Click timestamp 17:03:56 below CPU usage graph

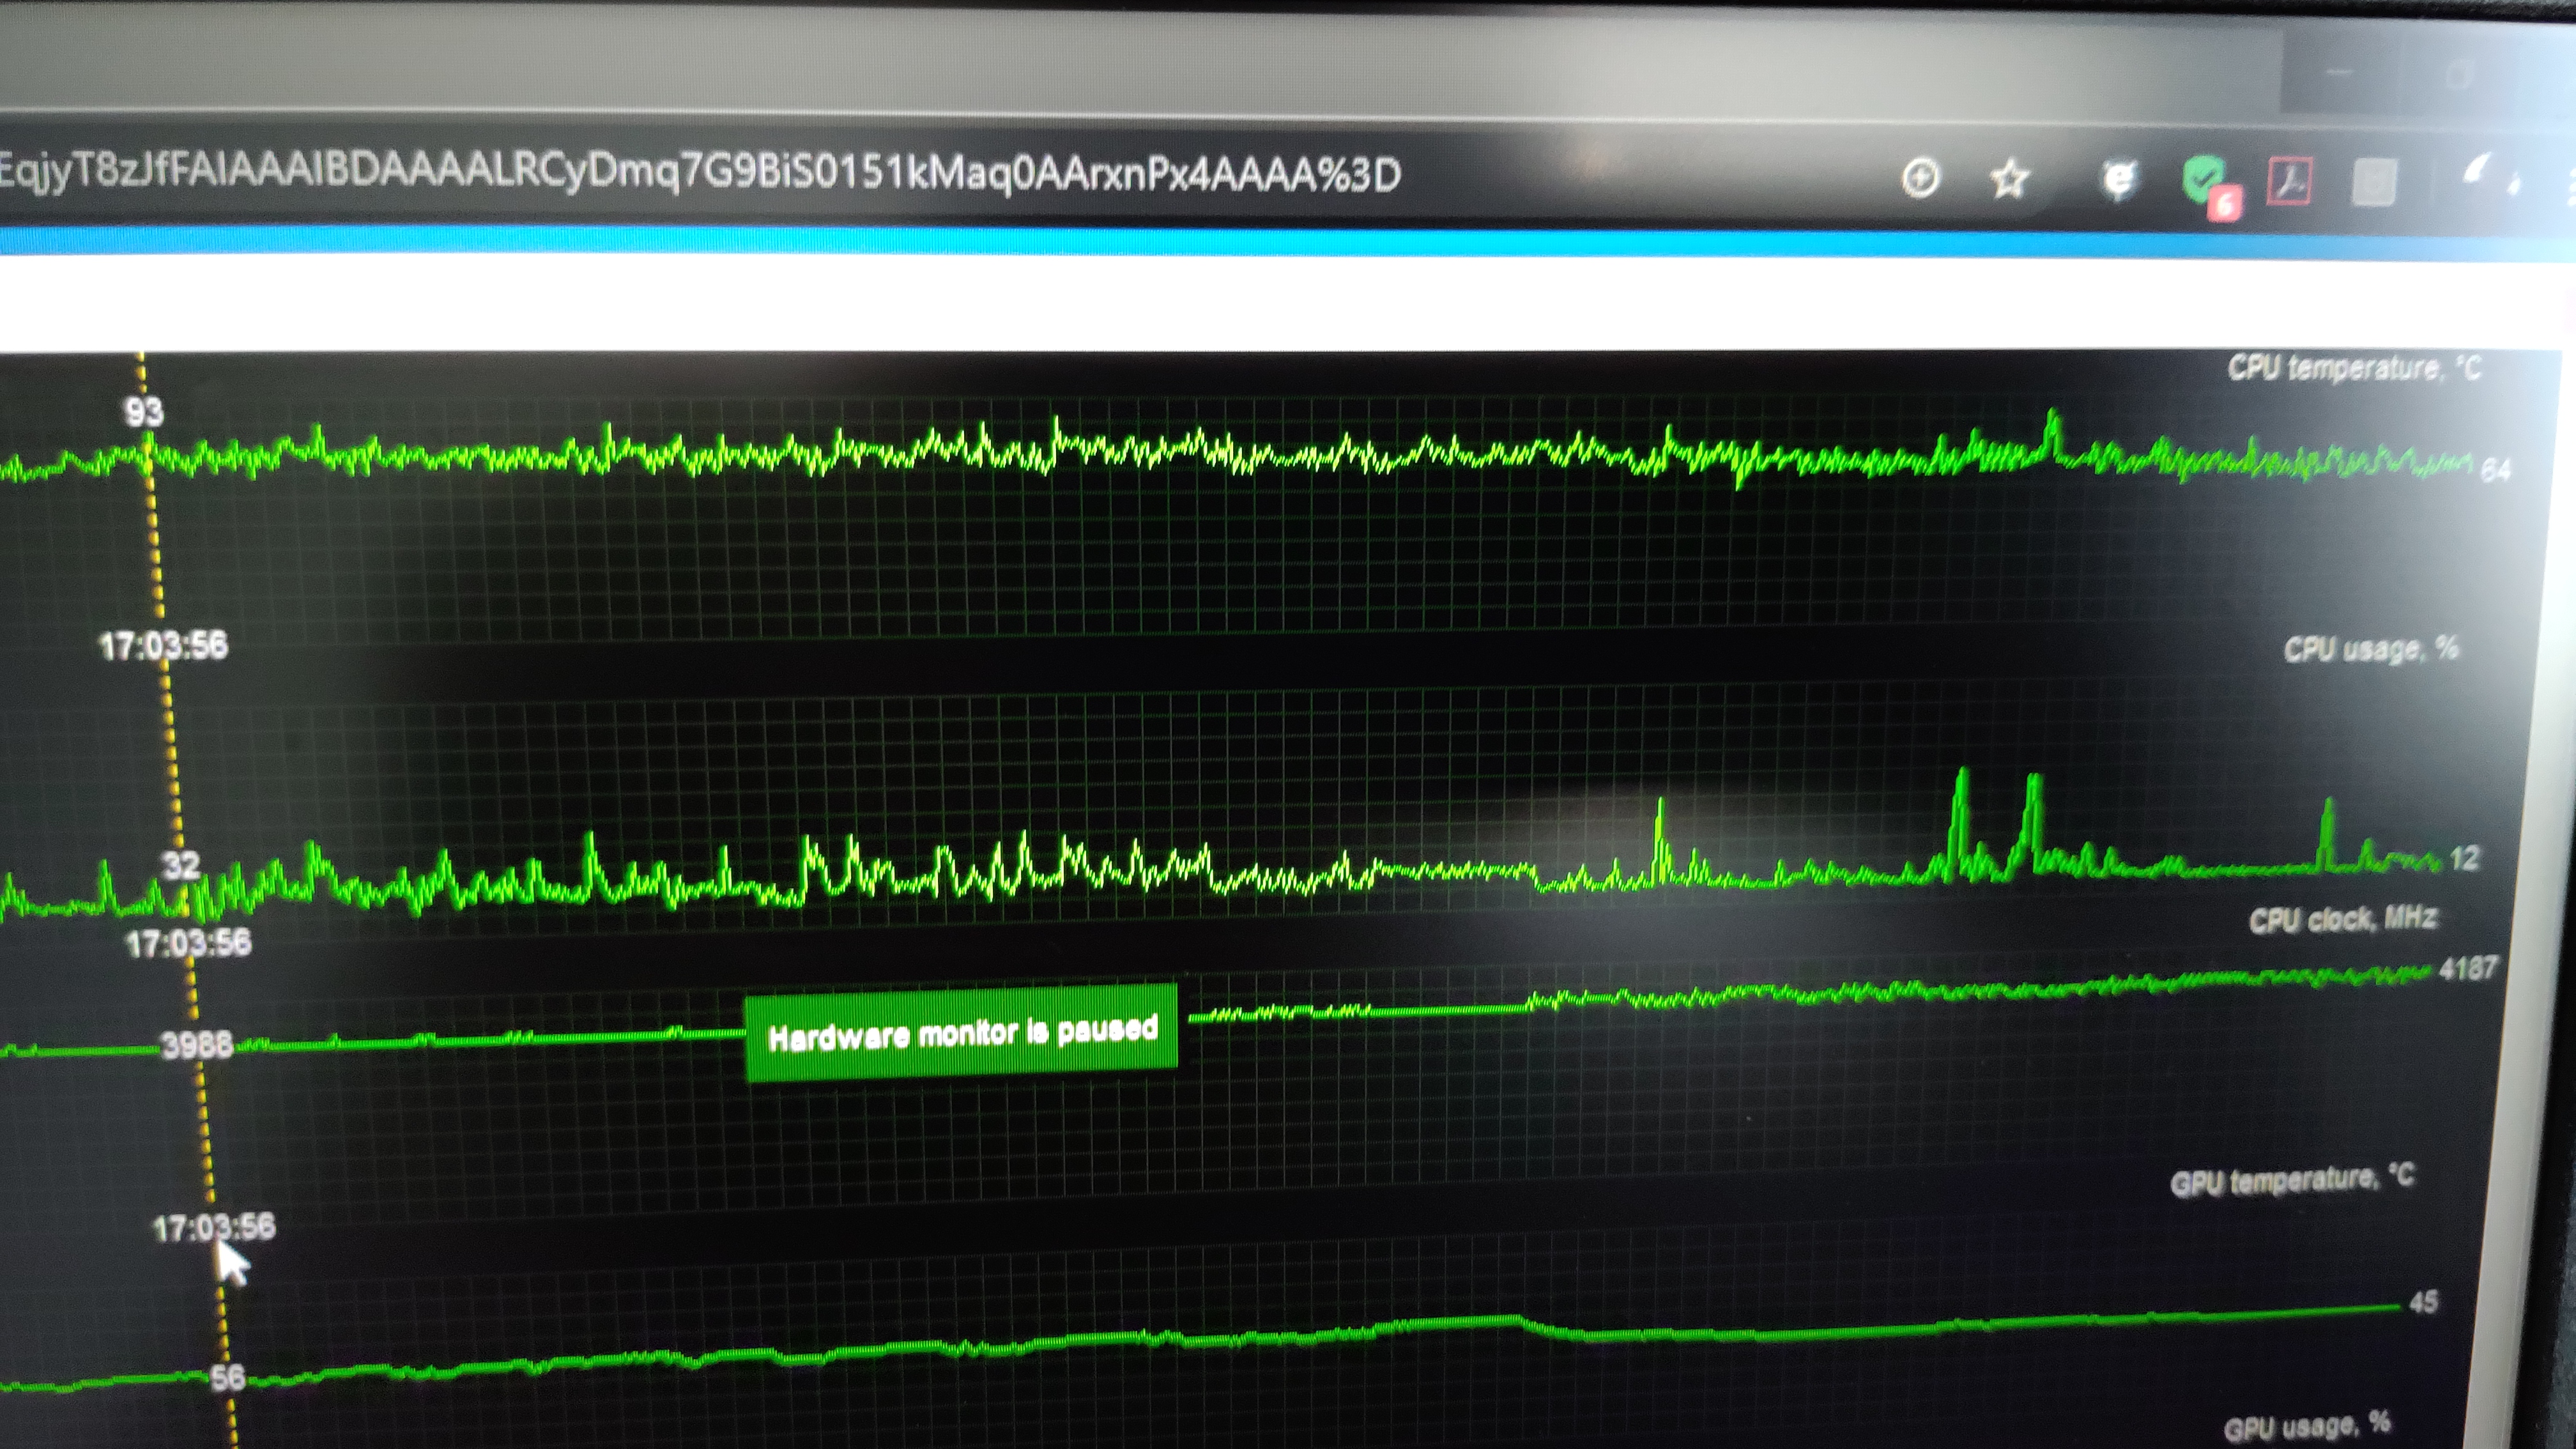(x=188, y=943)
